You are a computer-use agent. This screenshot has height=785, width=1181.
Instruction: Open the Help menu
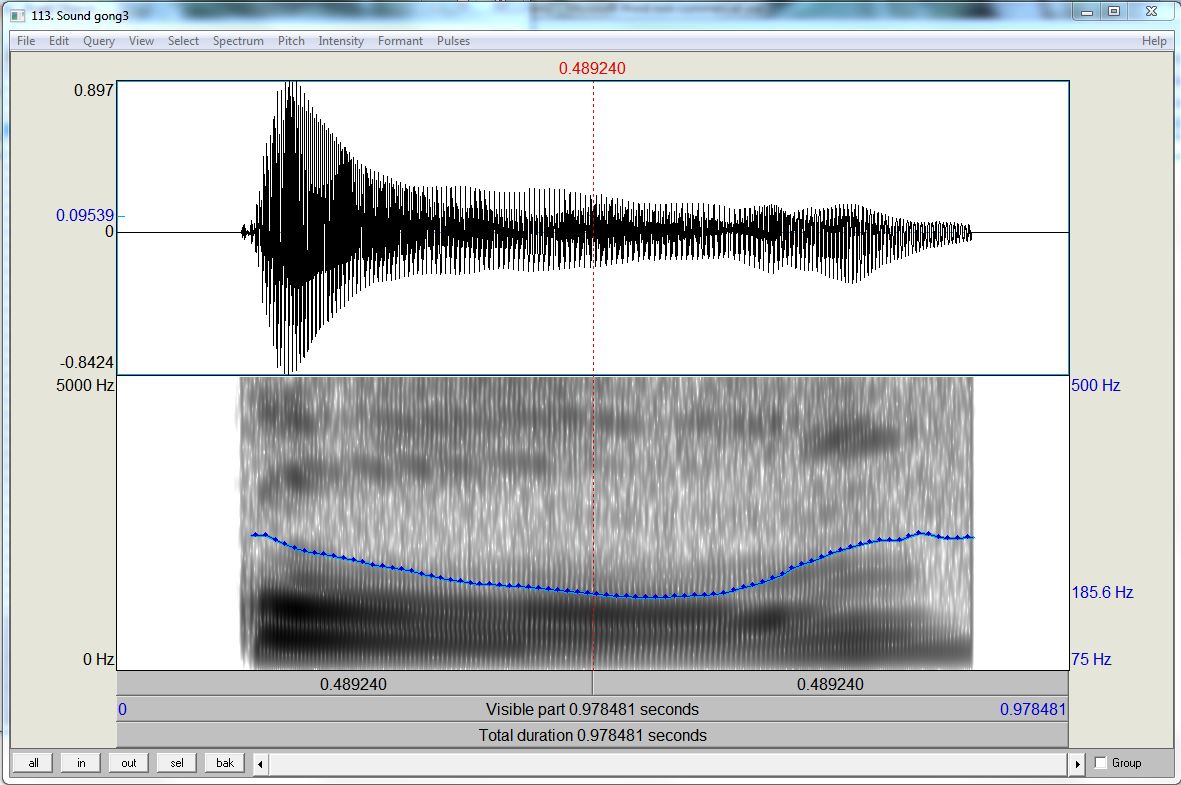click(1154, 41)
